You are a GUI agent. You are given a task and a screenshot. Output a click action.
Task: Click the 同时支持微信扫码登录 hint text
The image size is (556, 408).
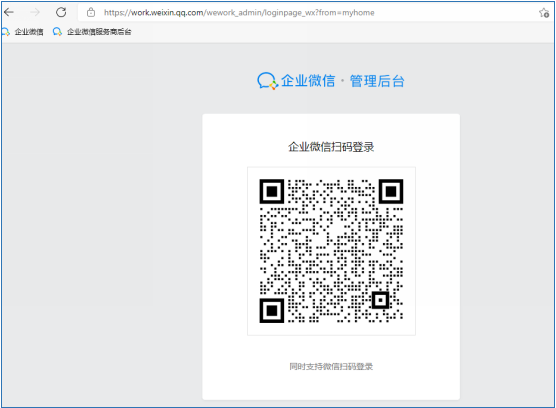pos(331,366)
